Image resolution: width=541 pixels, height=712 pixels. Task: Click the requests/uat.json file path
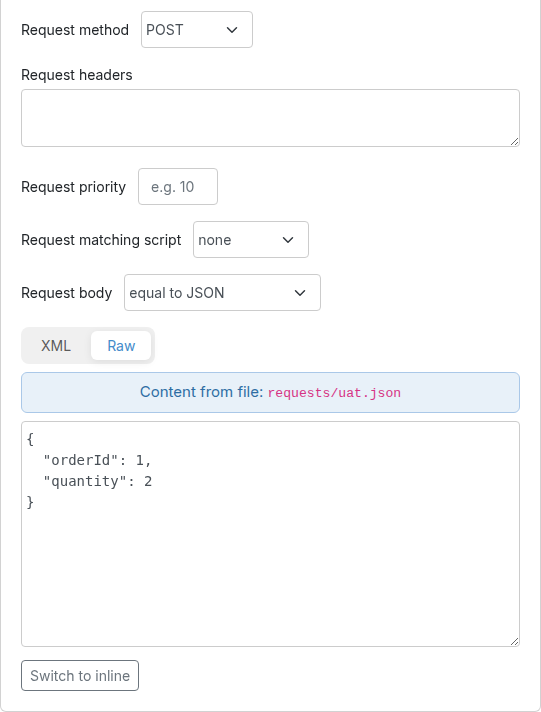pos(334,393)
